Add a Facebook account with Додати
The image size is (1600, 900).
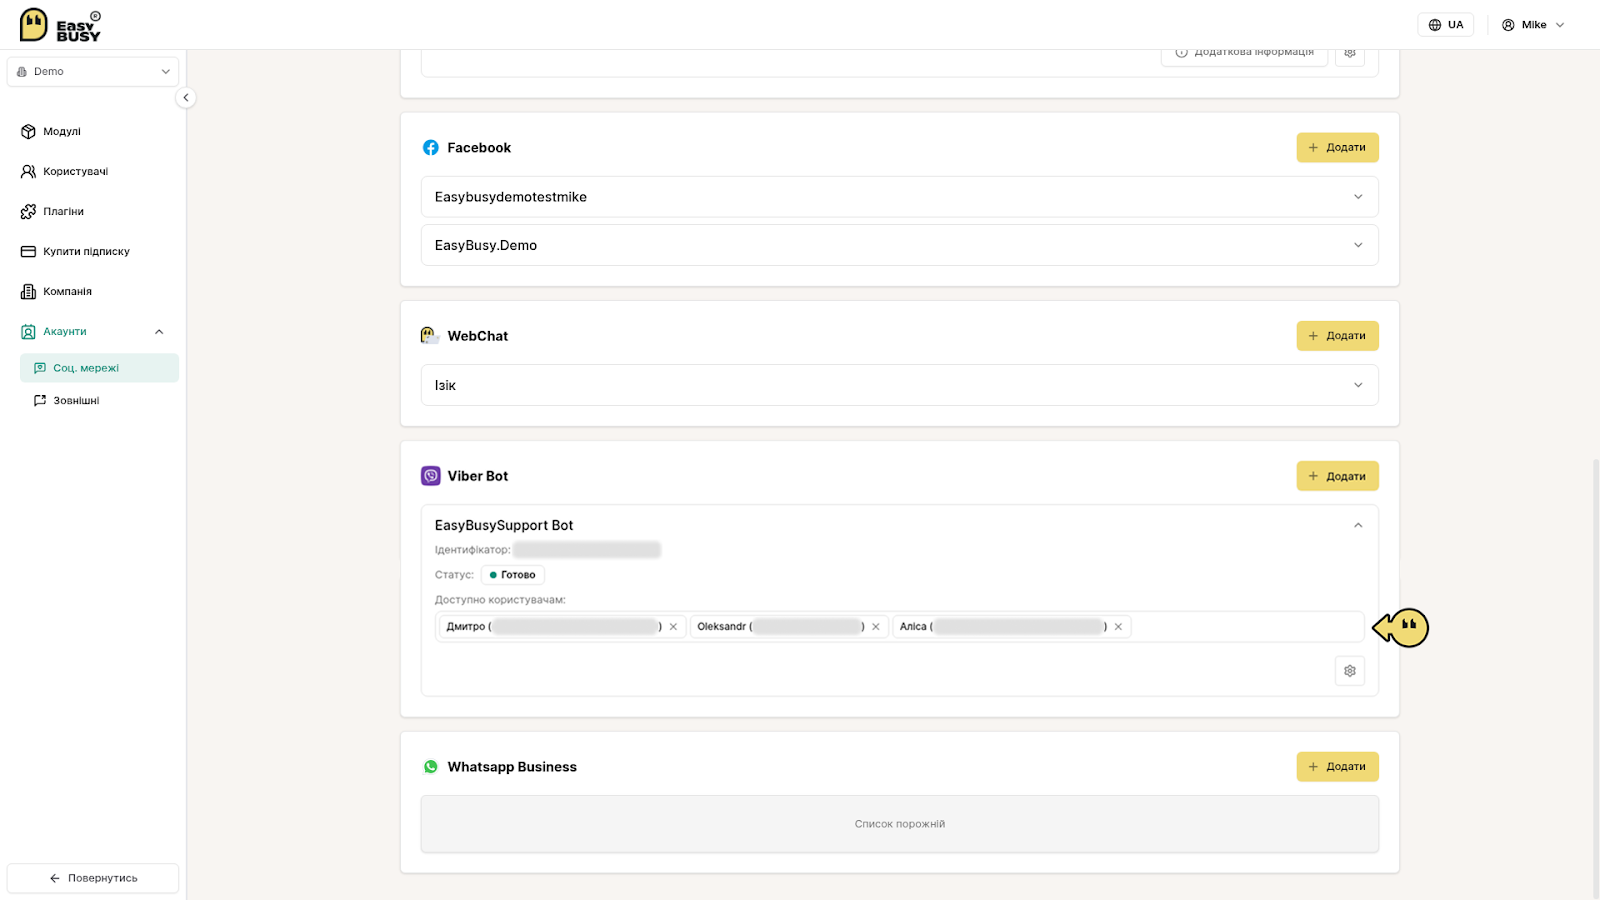pyautogui.click(x=1337, y=148)
